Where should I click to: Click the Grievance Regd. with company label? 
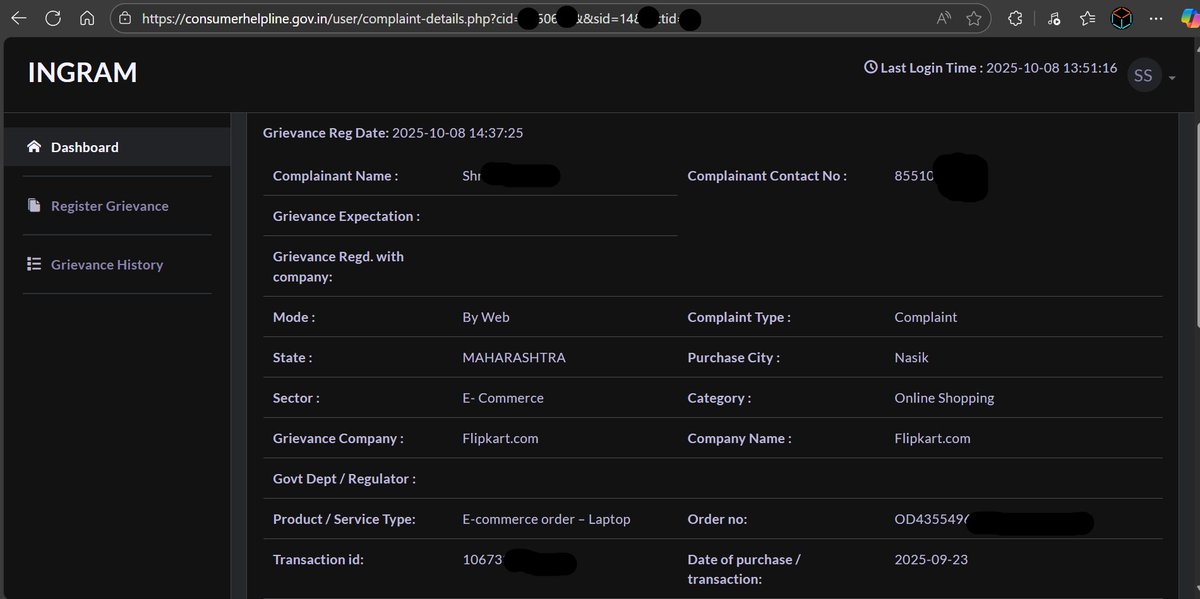338,267
